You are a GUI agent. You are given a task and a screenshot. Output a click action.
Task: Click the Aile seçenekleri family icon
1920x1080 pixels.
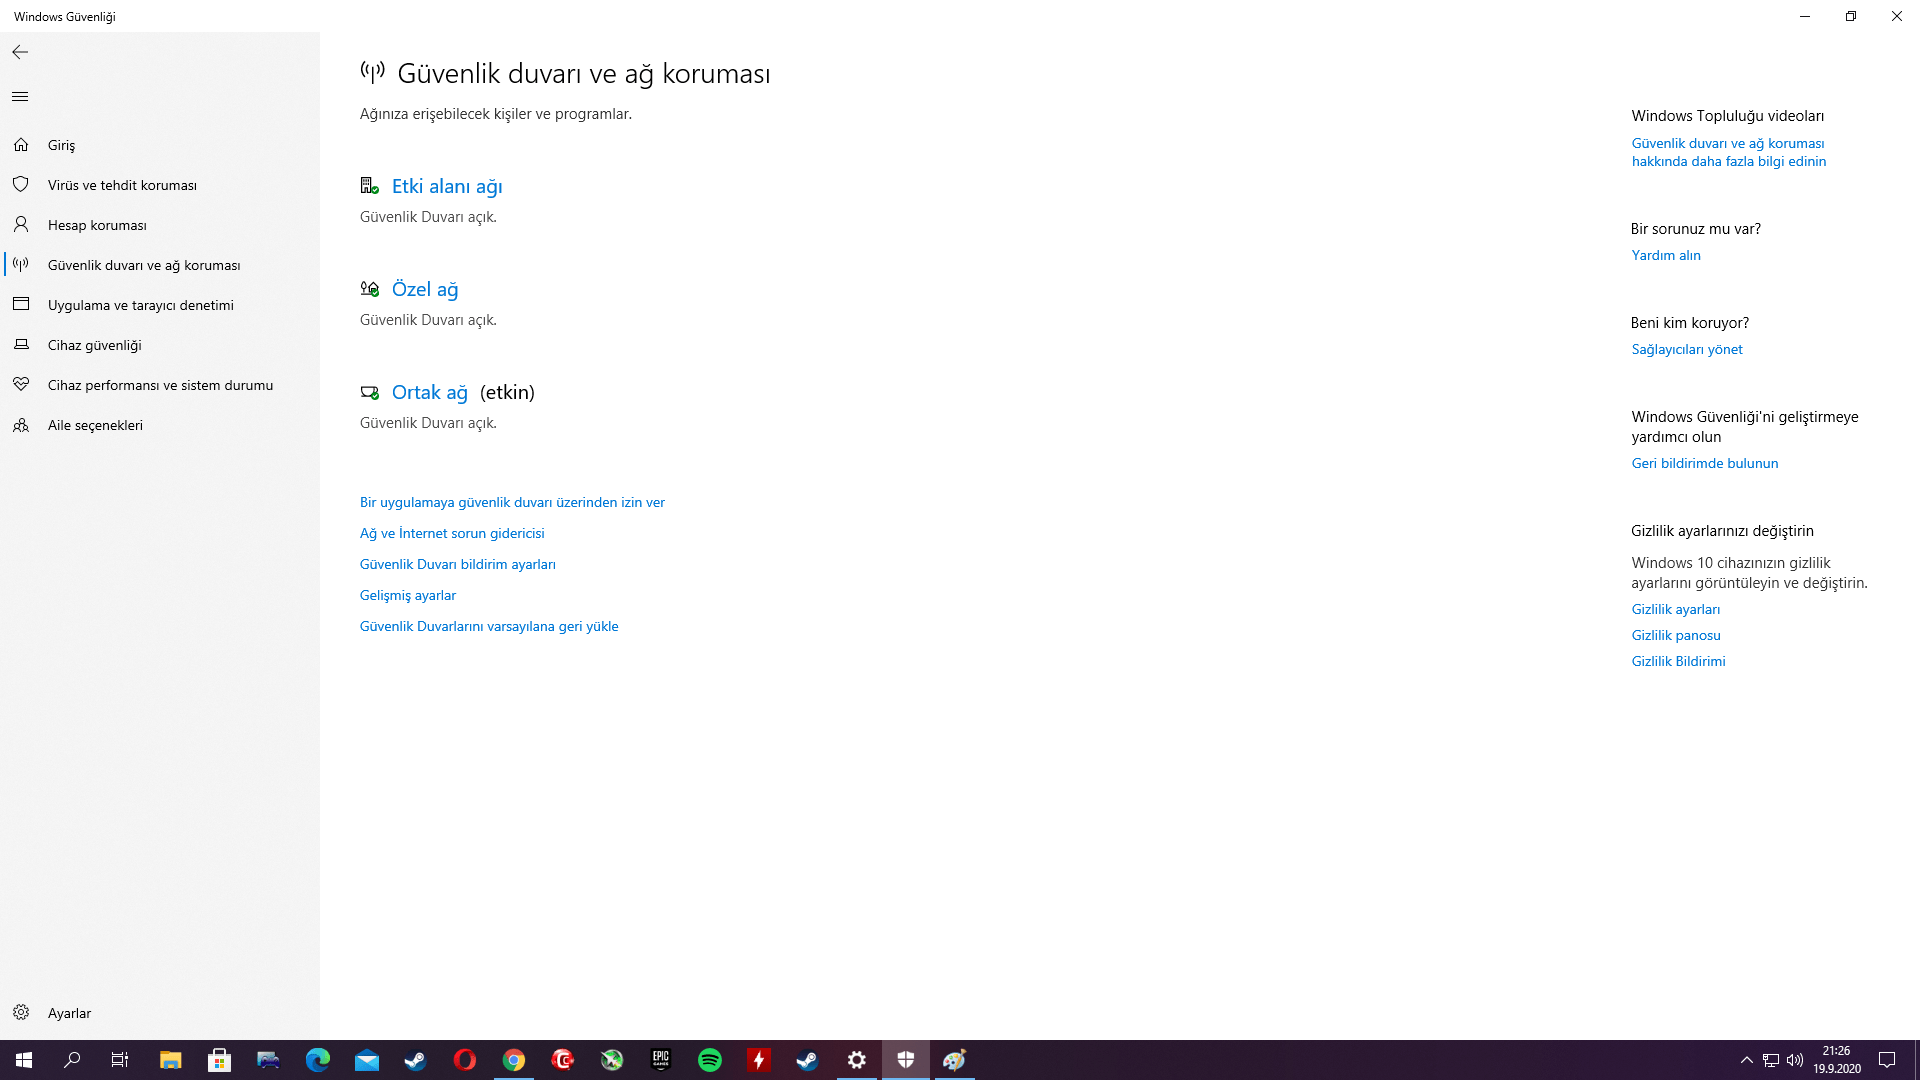click(21, 425)
